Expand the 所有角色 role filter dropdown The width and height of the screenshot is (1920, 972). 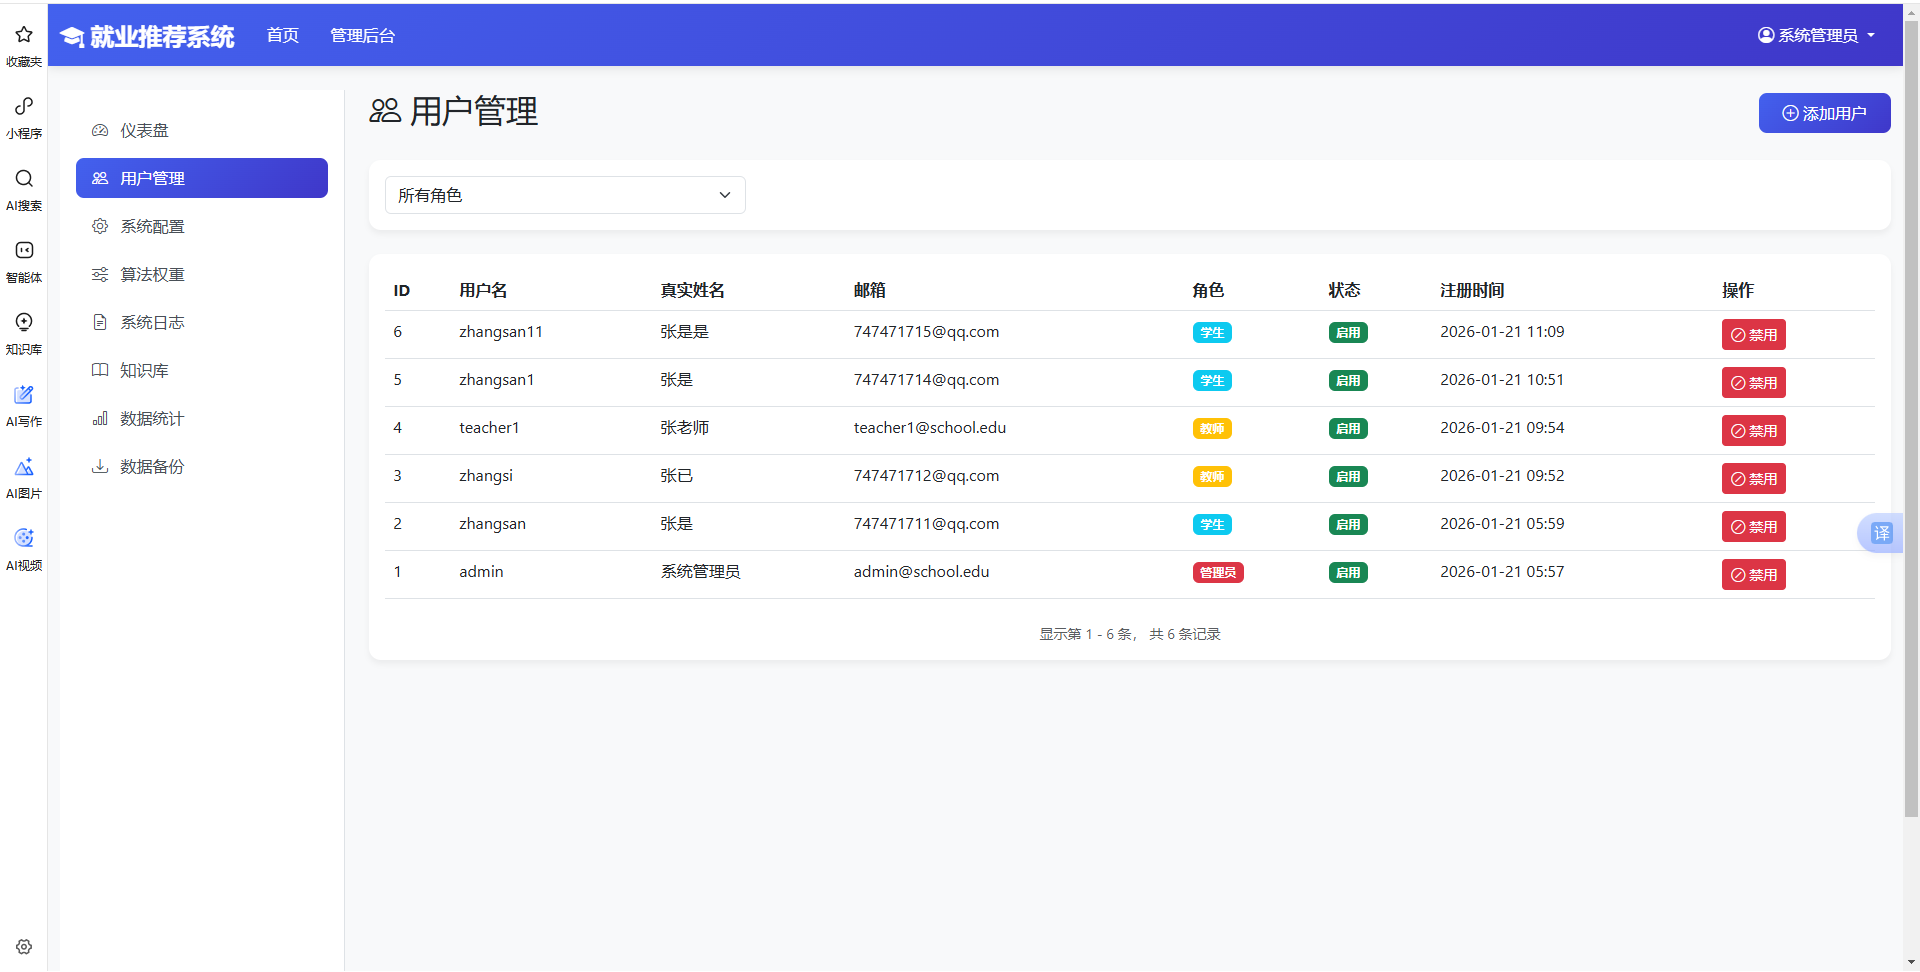[x=565, y=195]
